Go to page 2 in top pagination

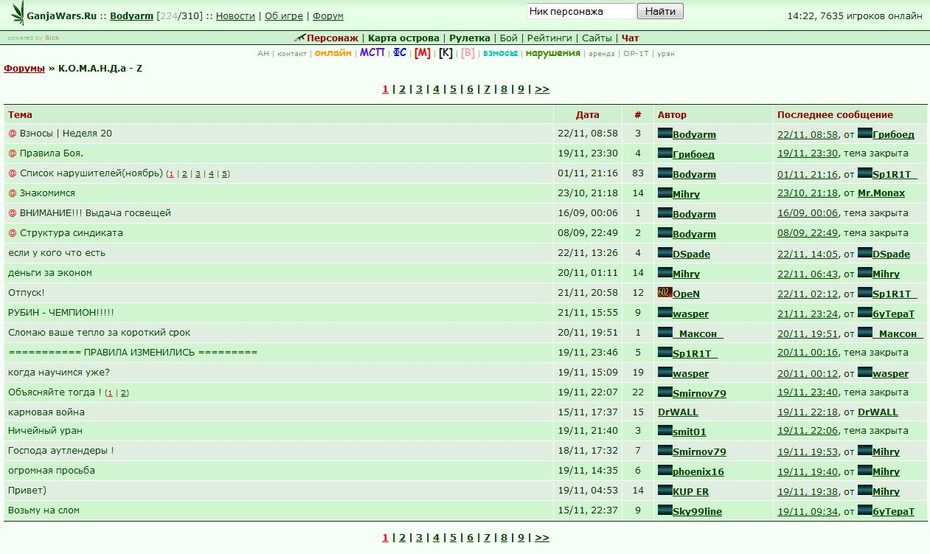[x=402, y=89]
